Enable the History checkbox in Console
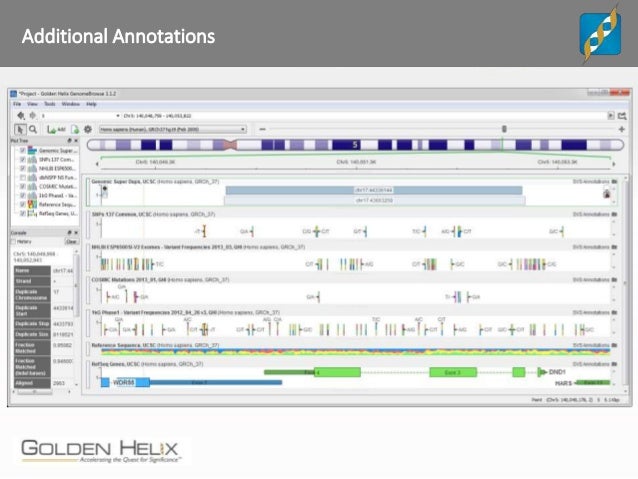The image size is (638, 479). [13, 242]
